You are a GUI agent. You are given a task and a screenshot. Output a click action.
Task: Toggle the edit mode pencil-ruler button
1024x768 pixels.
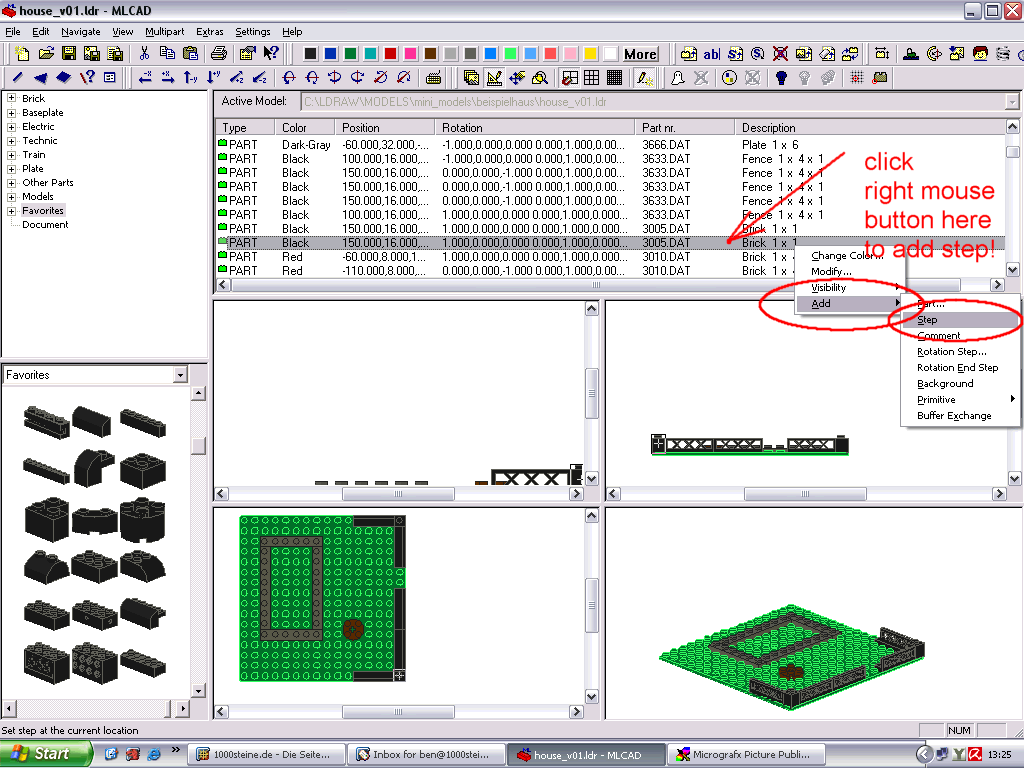coord(494,78)
